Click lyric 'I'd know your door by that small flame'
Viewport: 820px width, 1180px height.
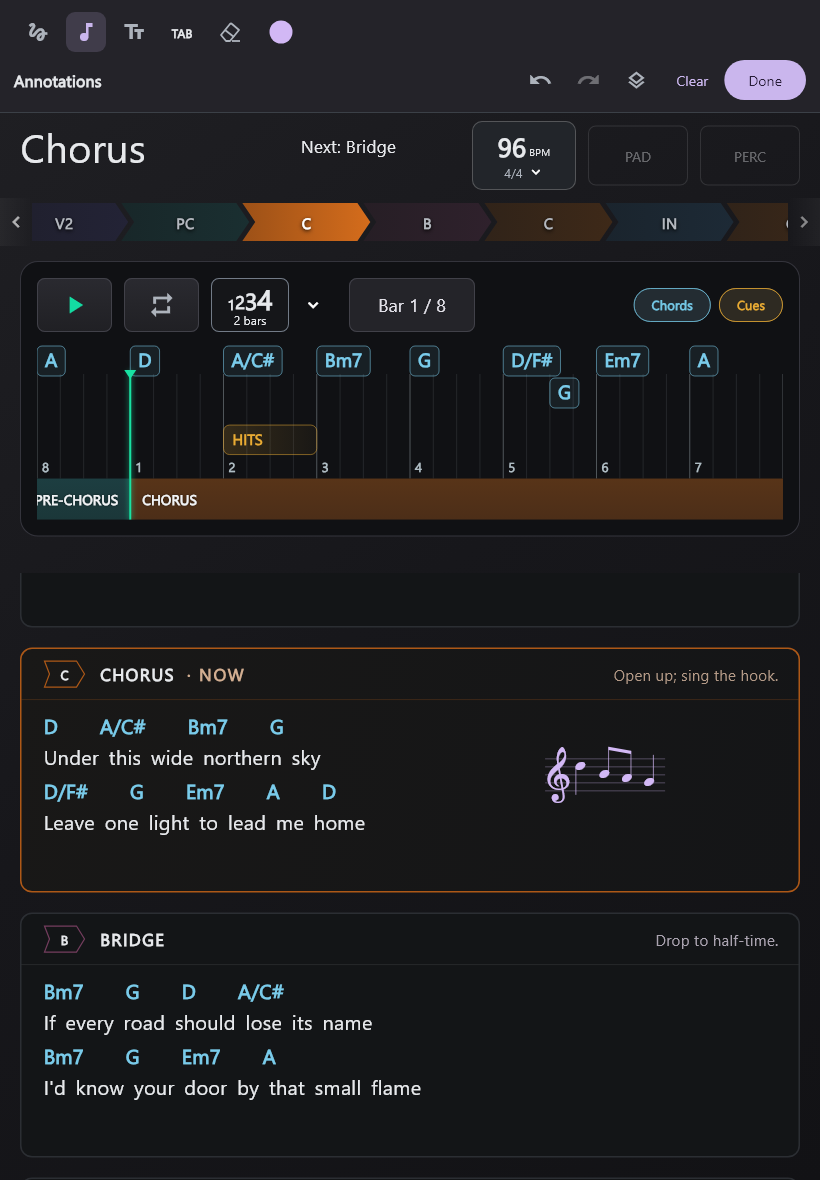point(232,1088)
